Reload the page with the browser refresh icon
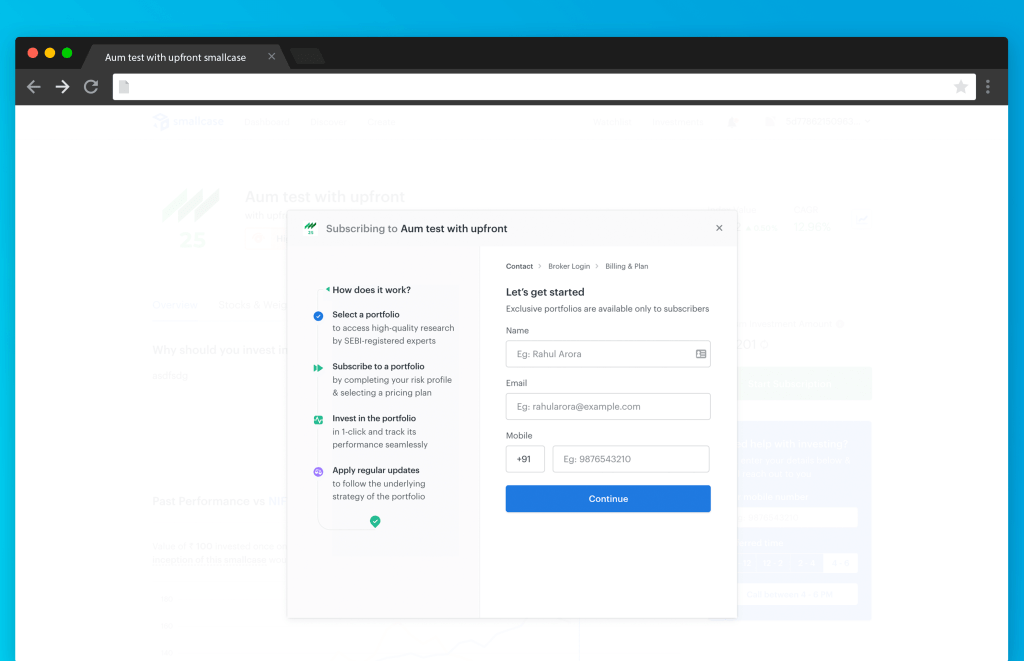The image size is (1024, 661). tap(91, 87)
